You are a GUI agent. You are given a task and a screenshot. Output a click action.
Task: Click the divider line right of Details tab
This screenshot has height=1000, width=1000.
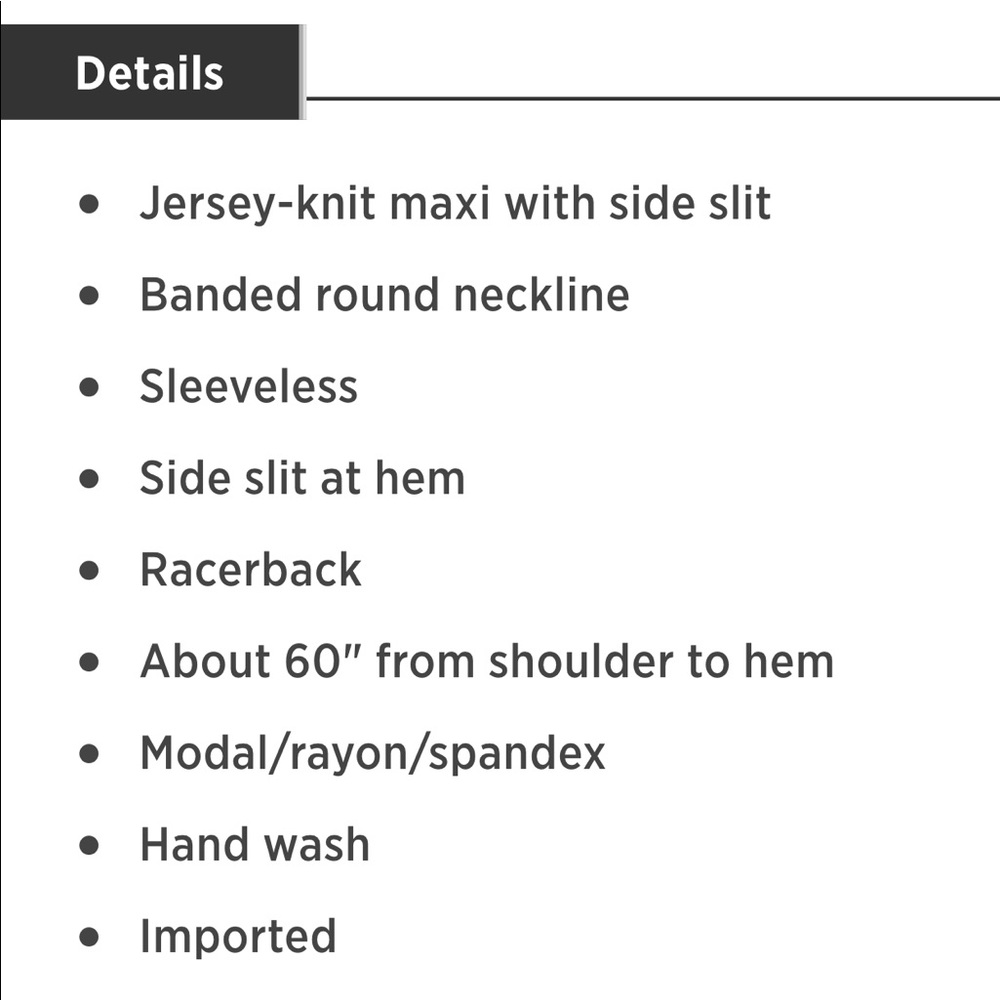(x=653, y=99)
